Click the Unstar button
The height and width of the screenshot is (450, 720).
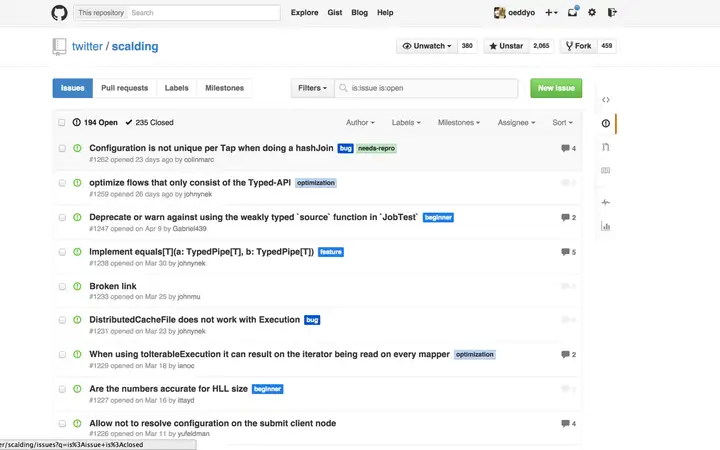point(506,46)
